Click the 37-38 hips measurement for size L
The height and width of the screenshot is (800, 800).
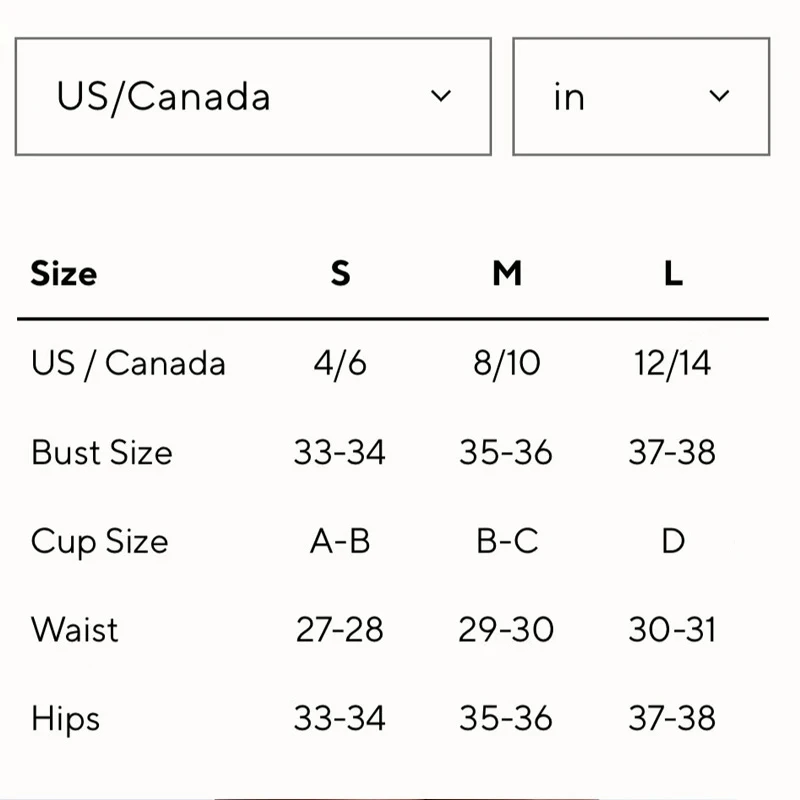click(675, 718)
